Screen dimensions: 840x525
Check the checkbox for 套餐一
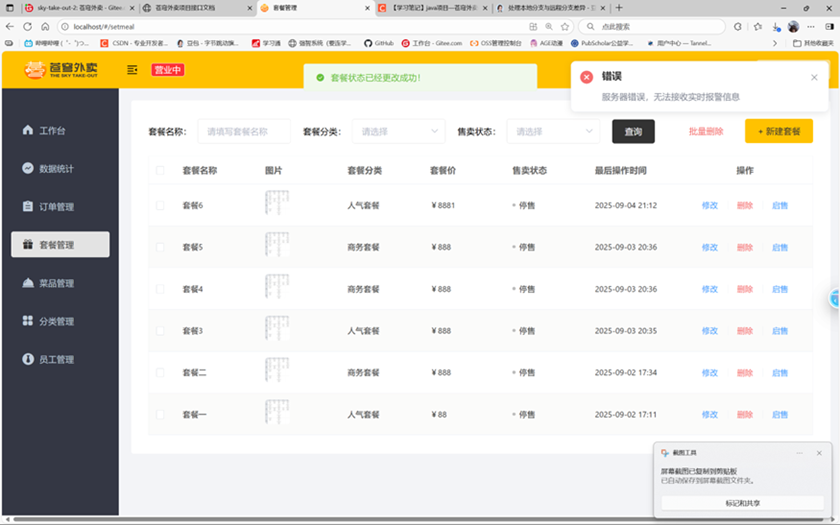160,414
